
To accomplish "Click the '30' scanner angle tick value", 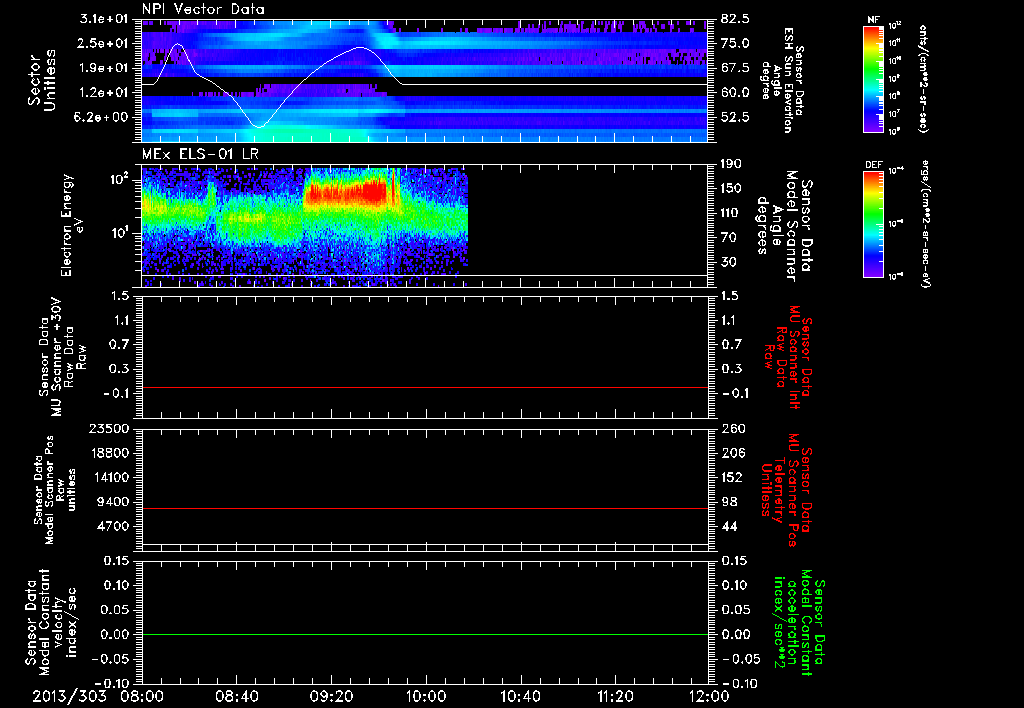I will [729, 262].
